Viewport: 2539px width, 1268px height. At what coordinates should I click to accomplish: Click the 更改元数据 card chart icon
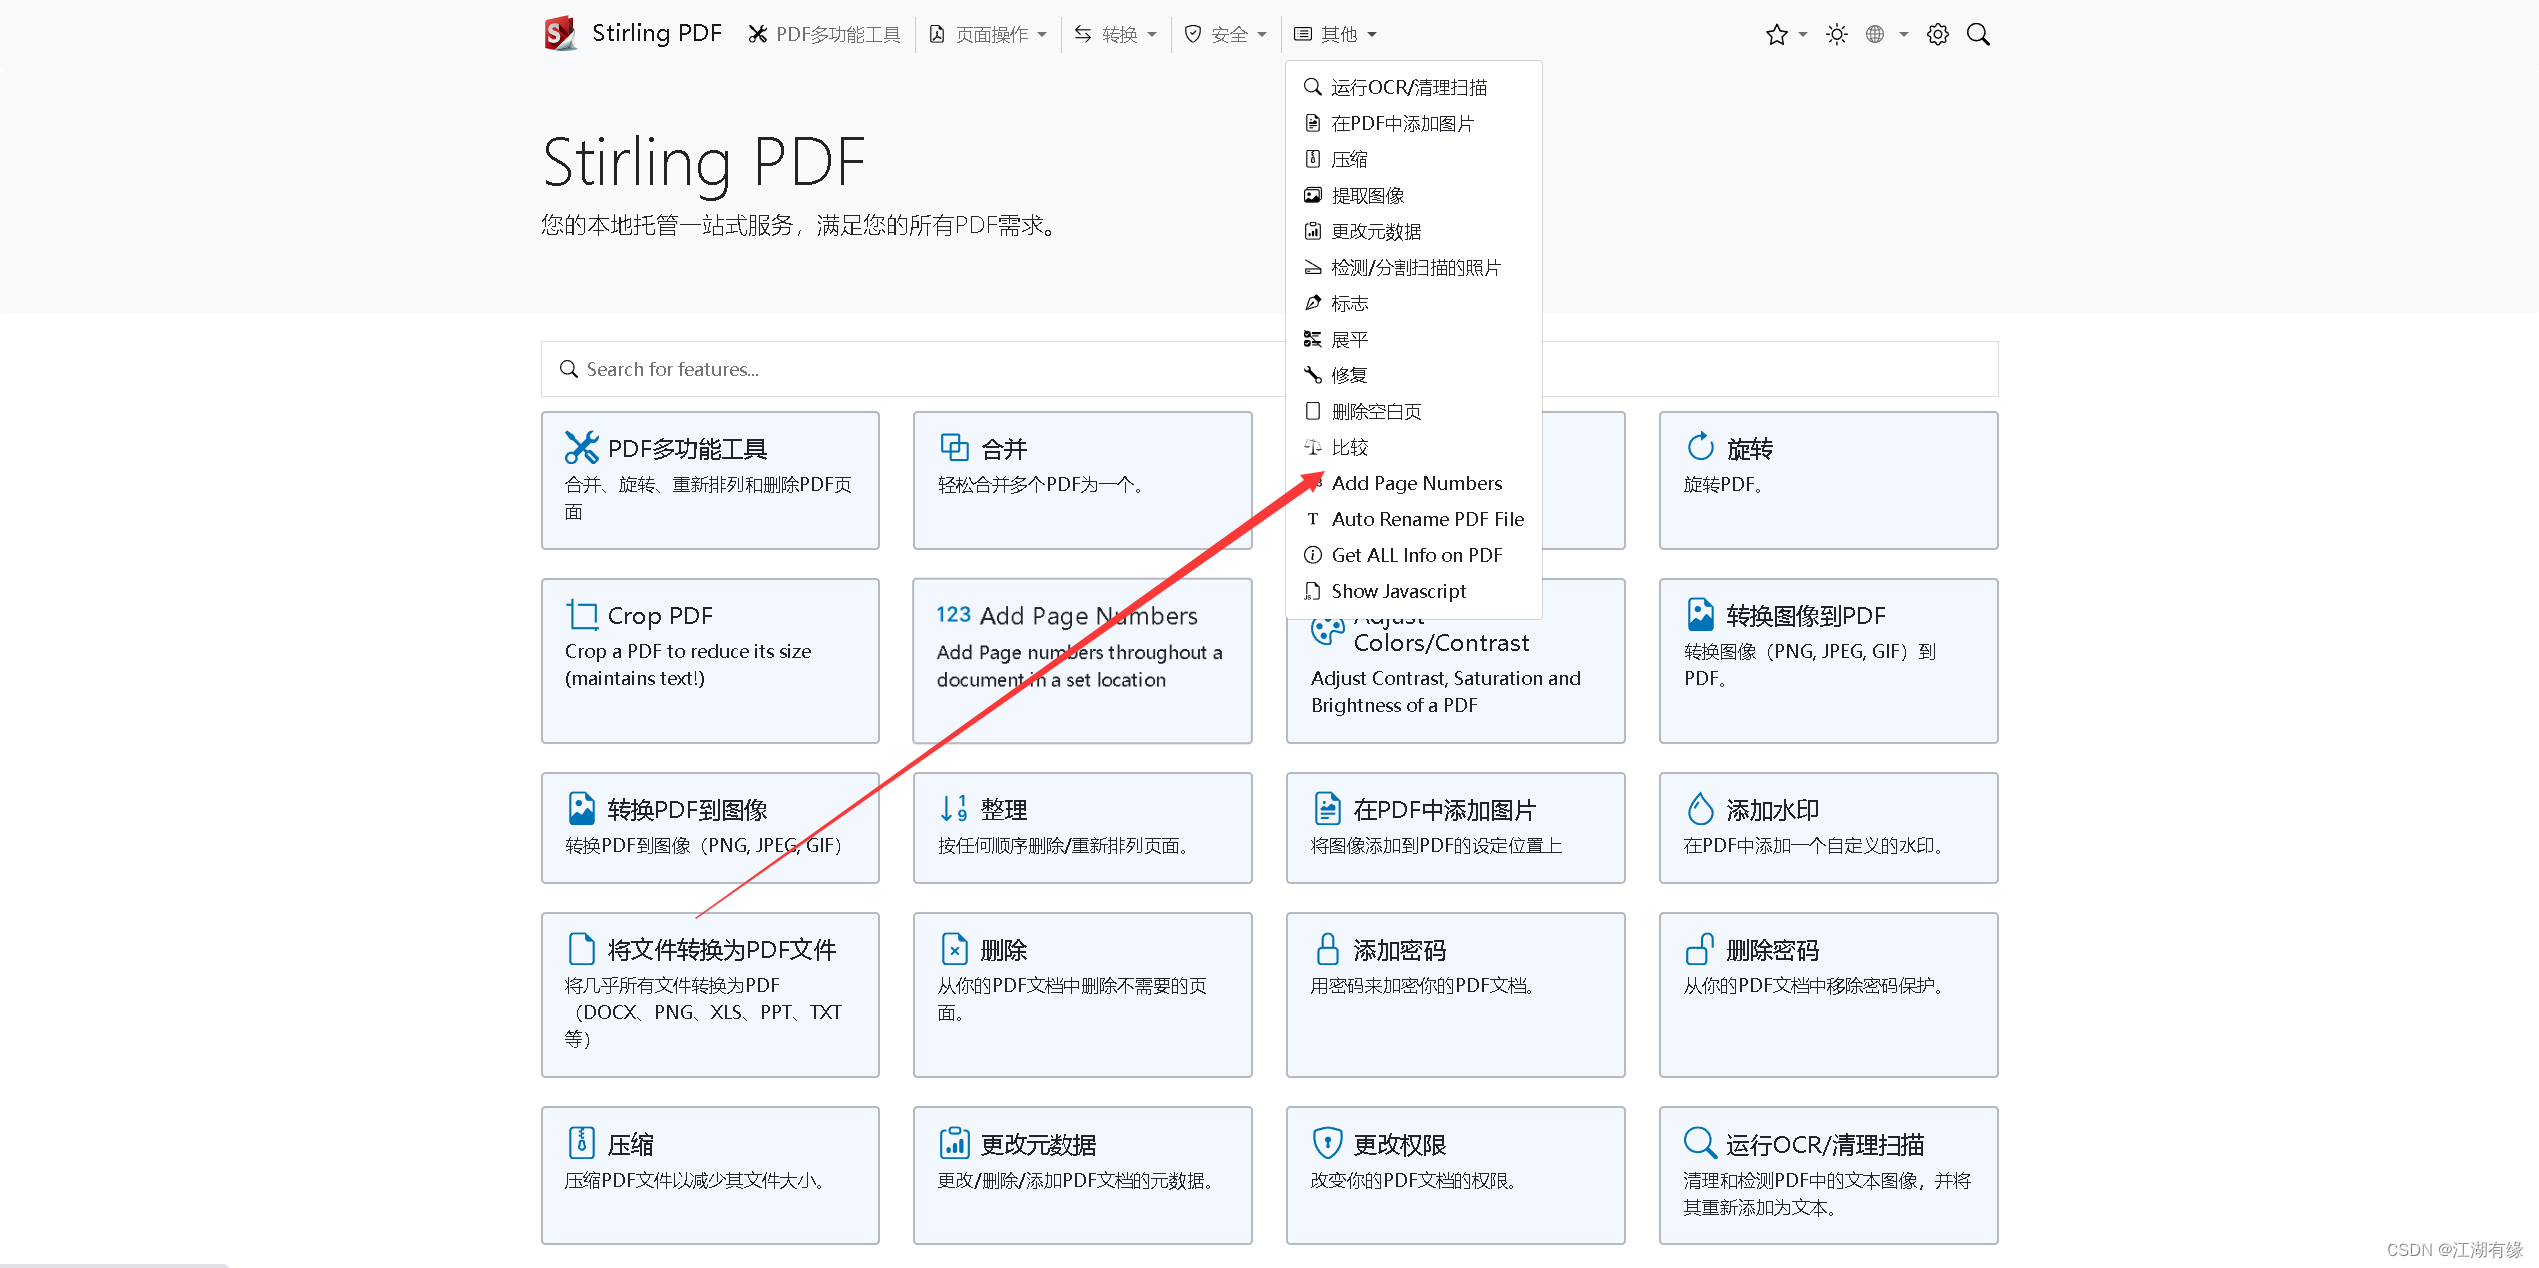click(x=954, y=1142)
